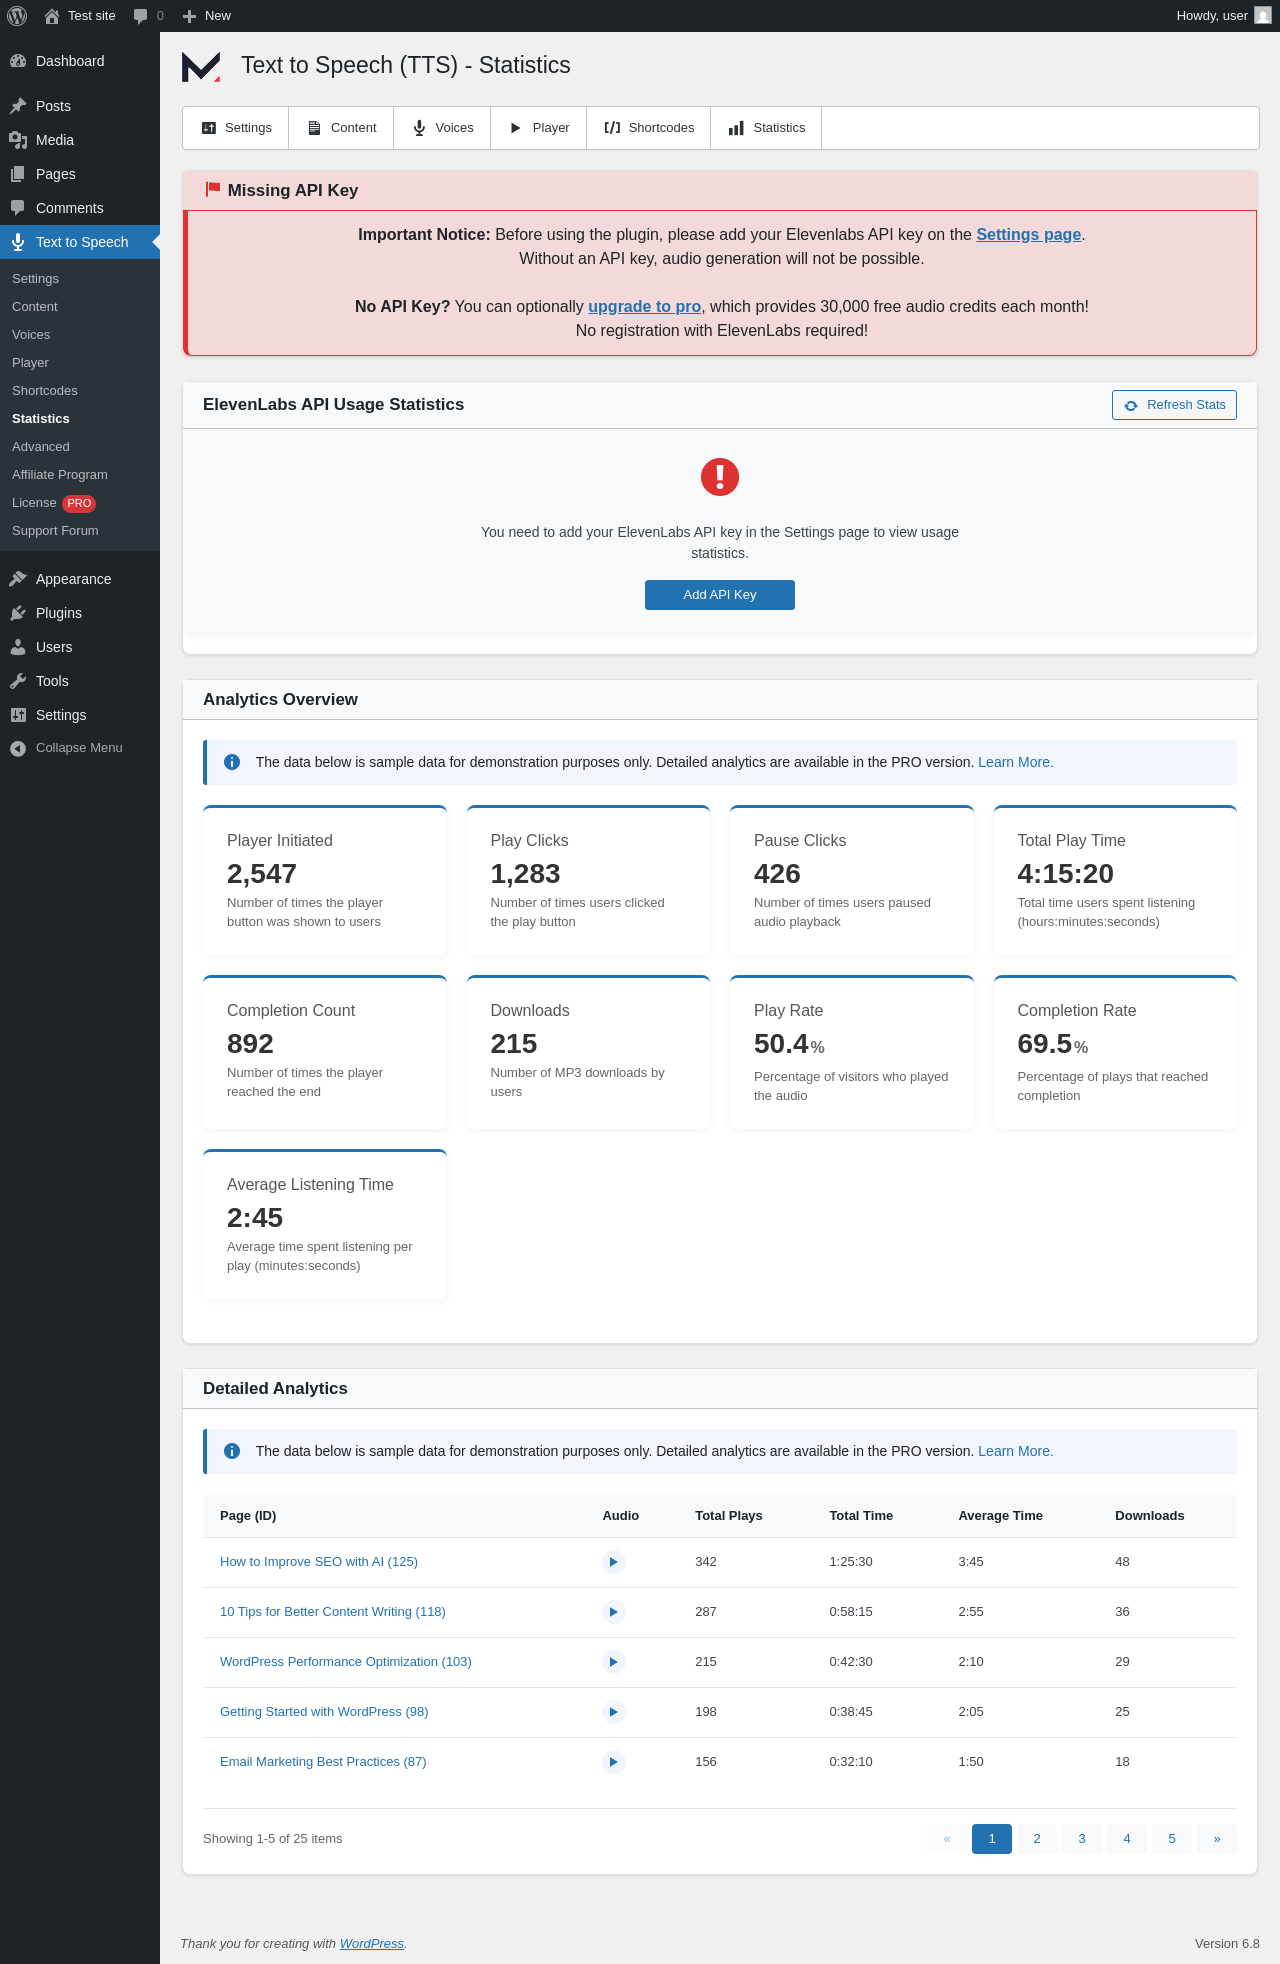
Task: Open 10 Tips for Better Content Writing
Action: tap(333, 1612)
